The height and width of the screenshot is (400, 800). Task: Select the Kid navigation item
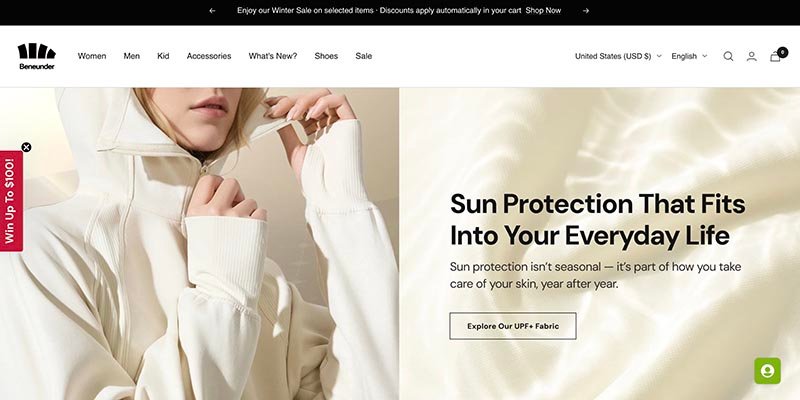(x=163, y=56)
